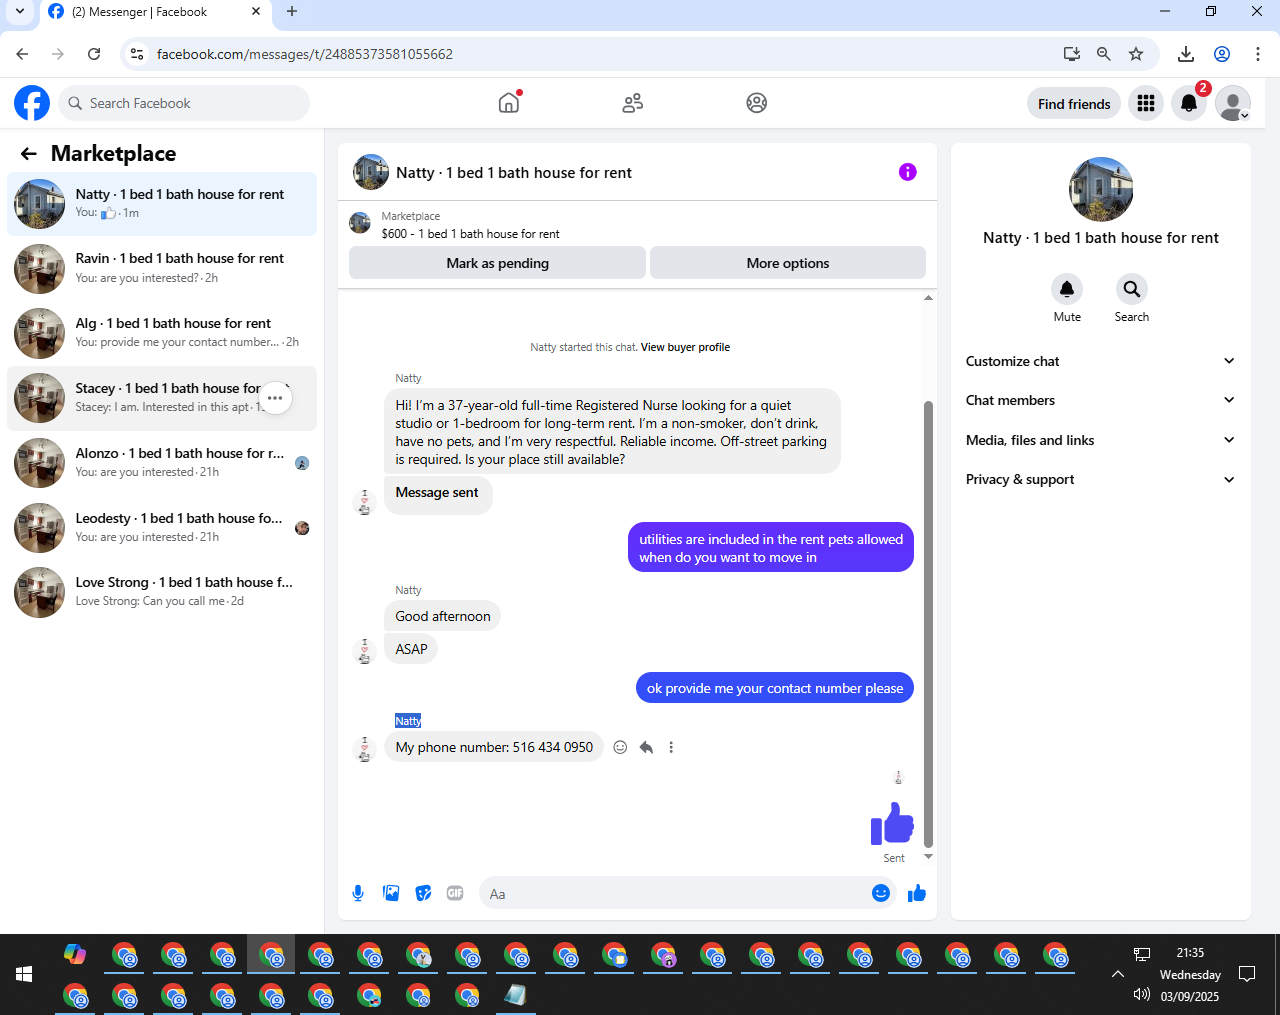The height and width of the screenshot is (1015, 1280).
Task: Click the thumbs-up sent message
Action: pyautogui.click(x=892, y=824)
